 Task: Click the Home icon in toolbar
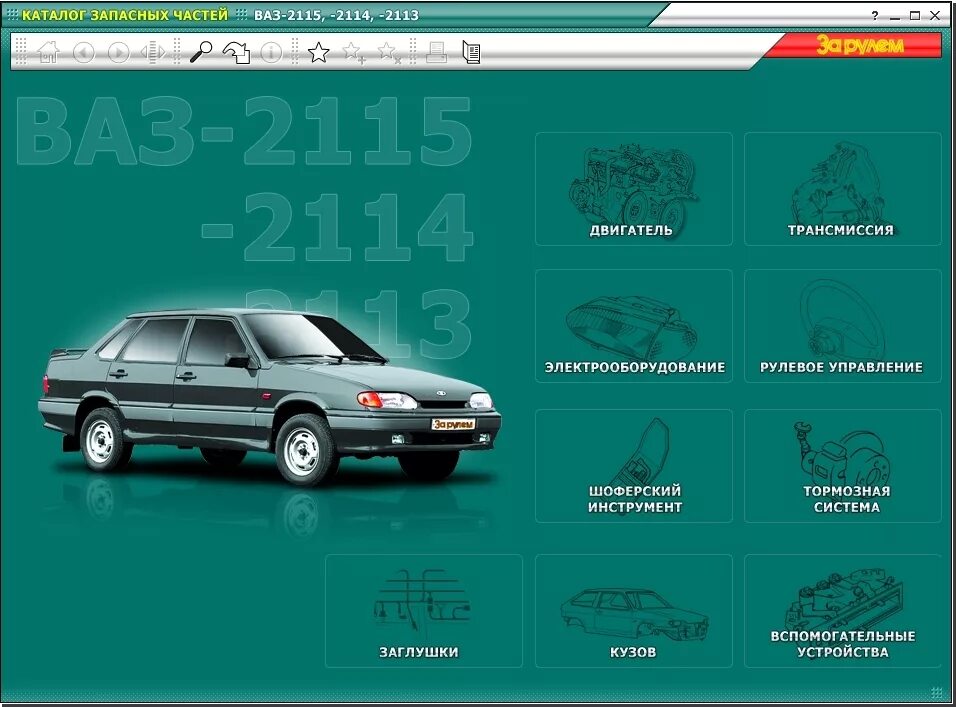click(48, 52)
